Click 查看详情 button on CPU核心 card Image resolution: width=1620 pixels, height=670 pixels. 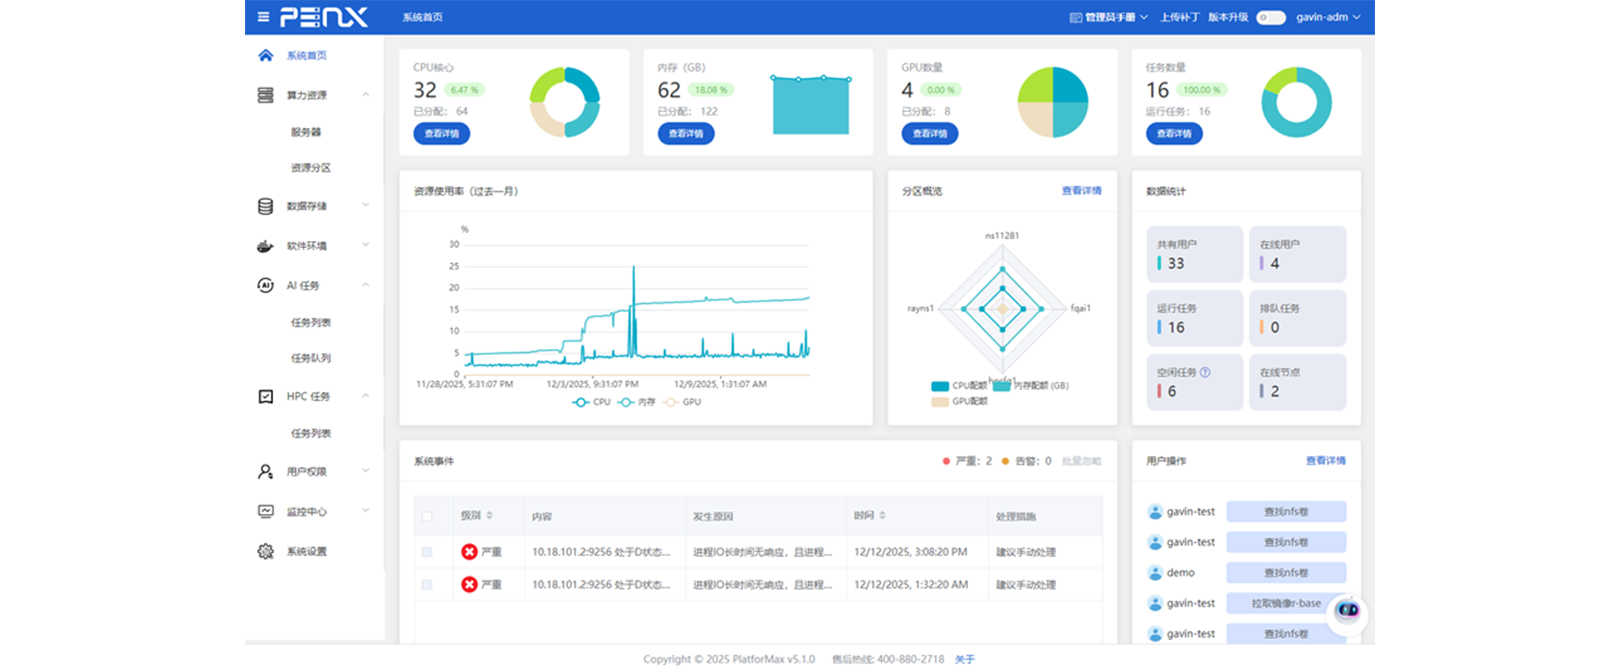(442, 133)
